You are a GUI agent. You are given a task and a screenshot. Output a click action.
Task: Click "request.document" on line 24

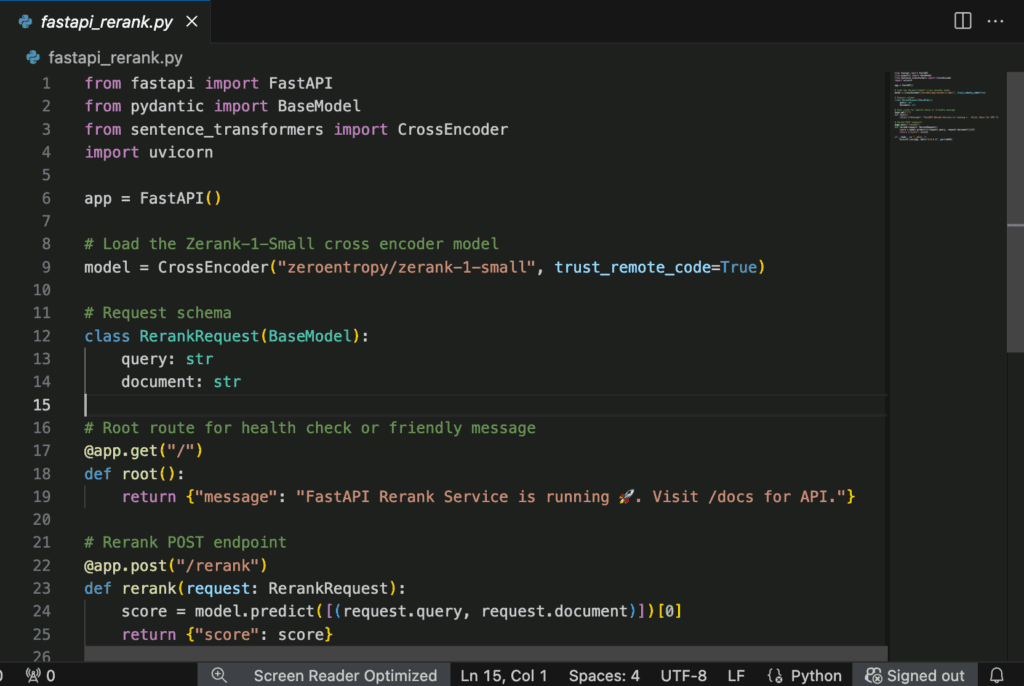click(554, 612)
